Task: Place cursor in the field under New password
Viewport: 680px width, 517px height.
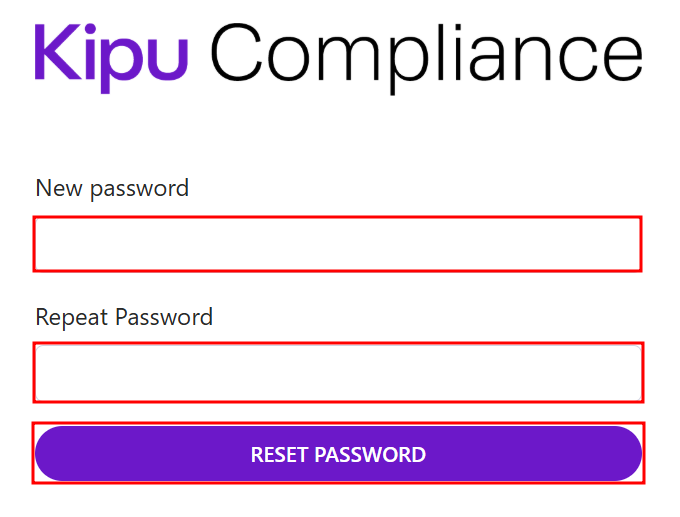Action: [x=337, y=244]
